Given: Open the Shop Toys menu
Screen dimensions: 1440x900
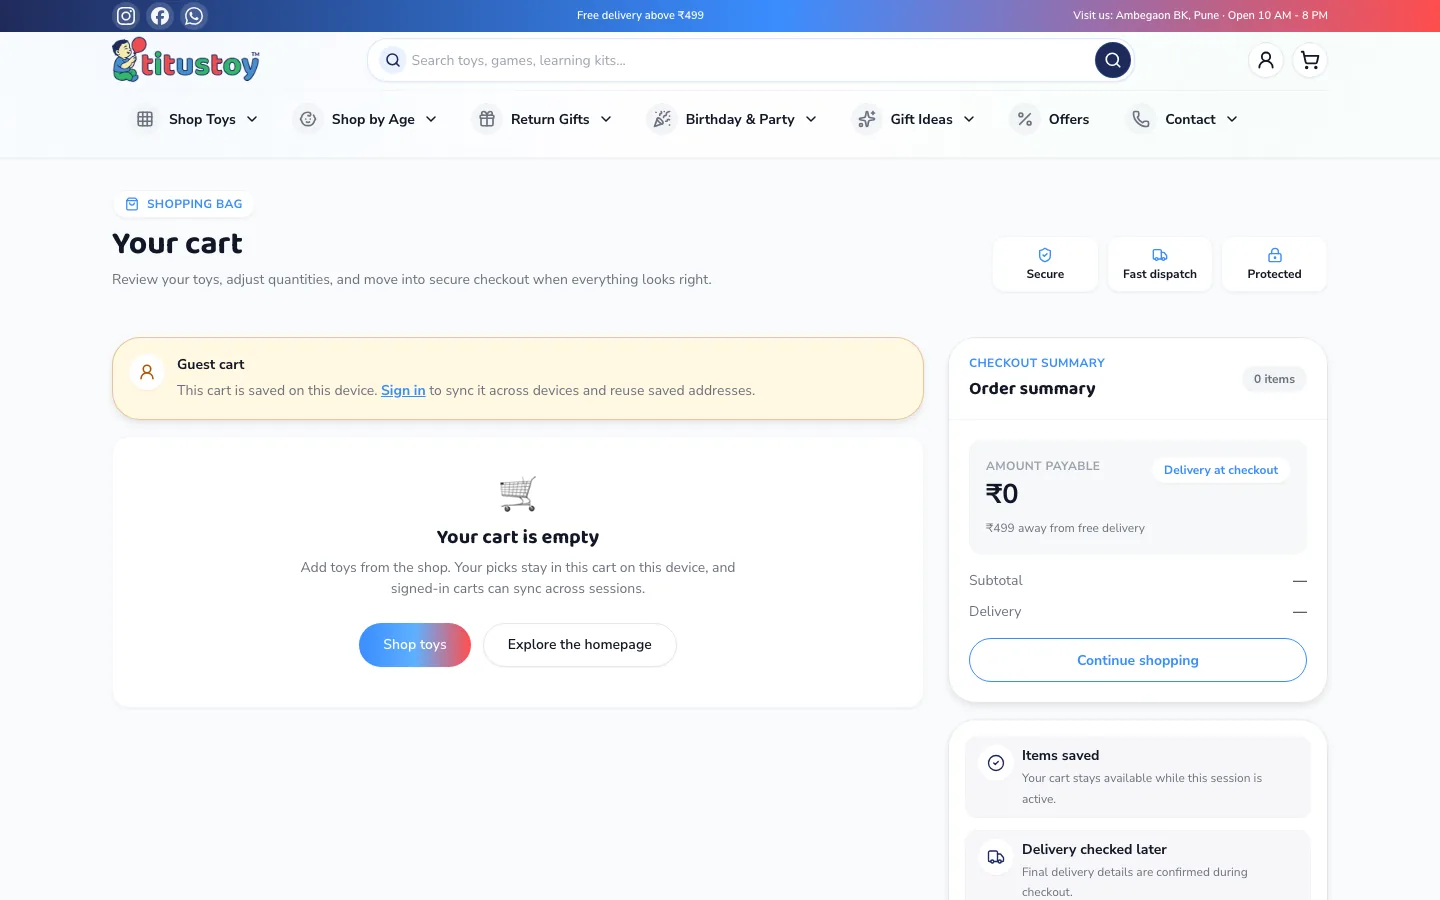Looking at the screenshot, I should coord(197,119).
